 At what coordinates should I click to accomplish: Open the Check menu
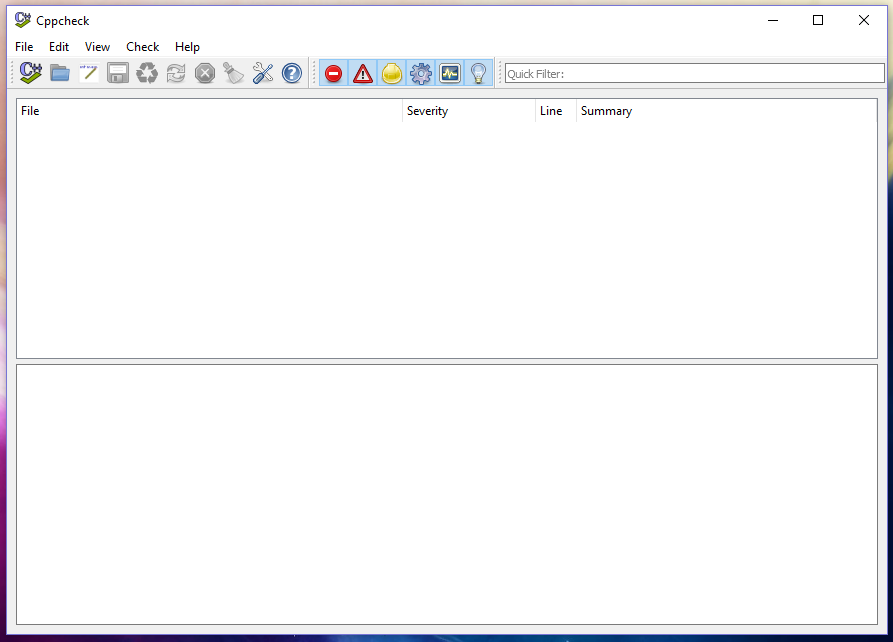142,47
